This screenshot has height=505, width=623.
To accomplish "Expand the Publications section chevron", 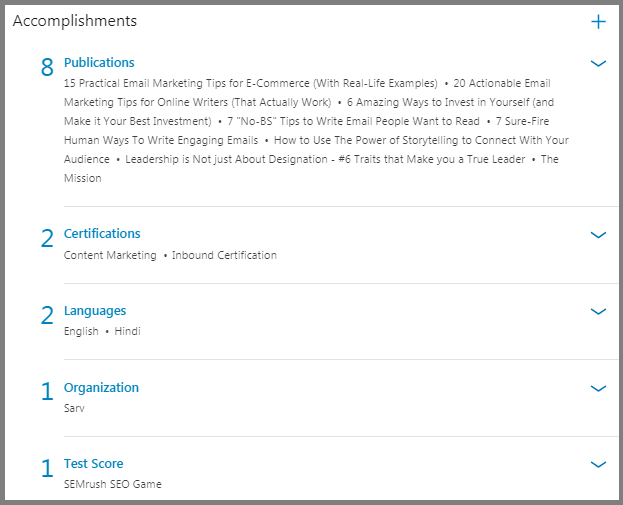I will (x=598, y=63).
